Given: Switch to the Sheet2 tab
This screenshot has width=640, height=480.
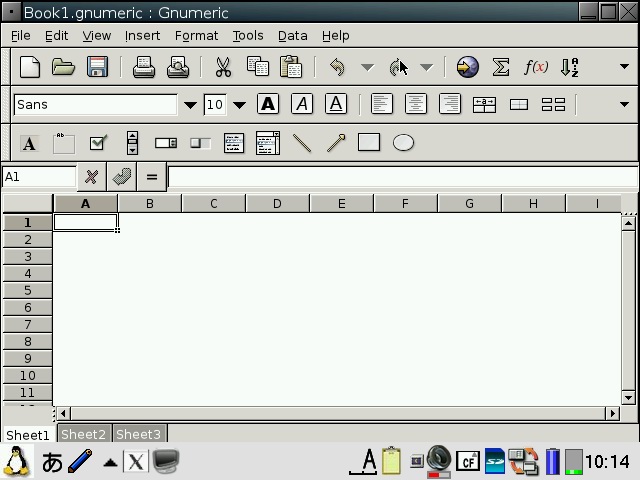Looking at the screenshot, I should [83, 434].
